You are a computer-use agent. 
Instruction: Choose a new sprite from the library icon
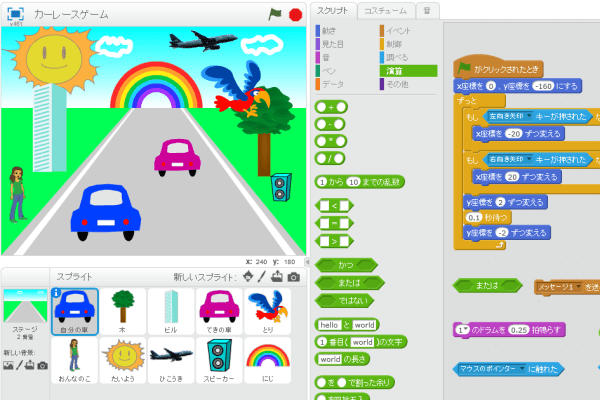[x=248, y=277]
